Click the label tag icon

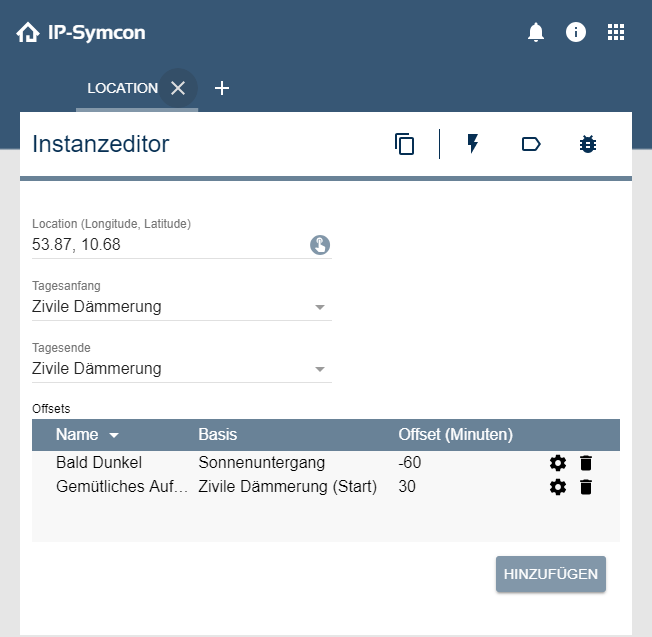click(x=531, y=144)
